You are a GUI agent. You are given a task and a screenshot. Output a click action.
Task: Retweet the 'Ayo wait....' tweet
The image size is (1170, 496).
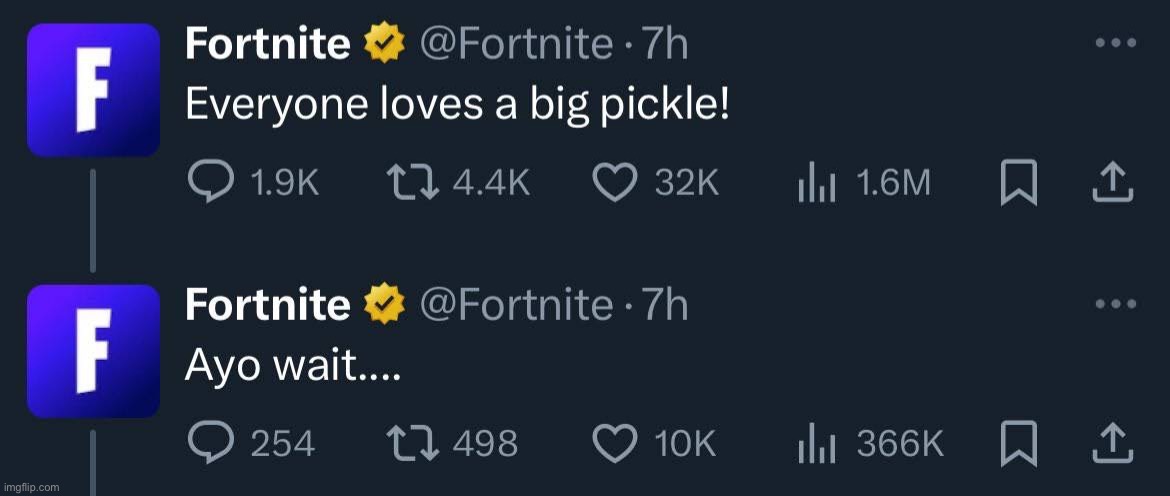pos(451,442)
